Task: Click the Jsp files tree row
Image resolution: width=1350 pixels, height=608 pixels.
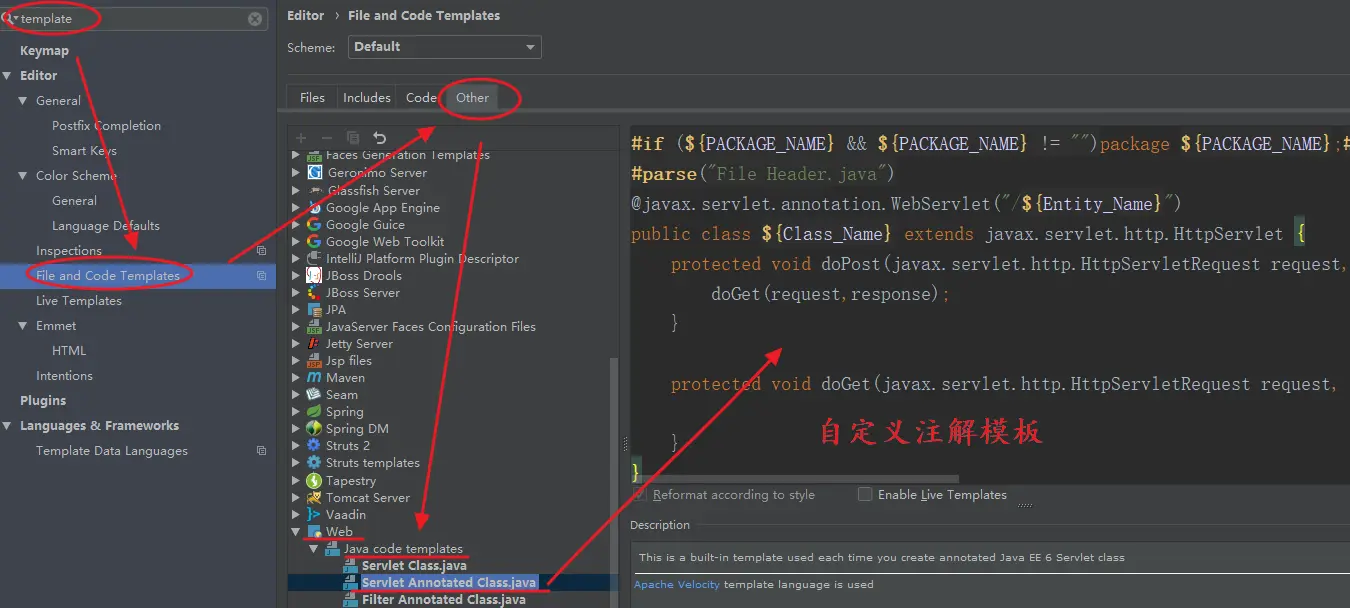Action: tap(348, 360)
